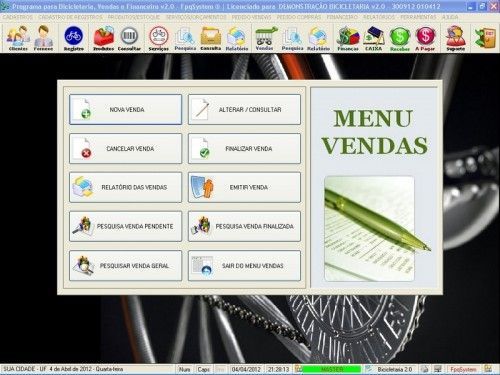Open the PEDIDO VENDAS menu
The width and height of the screenshot is (500, 375).
point(251,17)
